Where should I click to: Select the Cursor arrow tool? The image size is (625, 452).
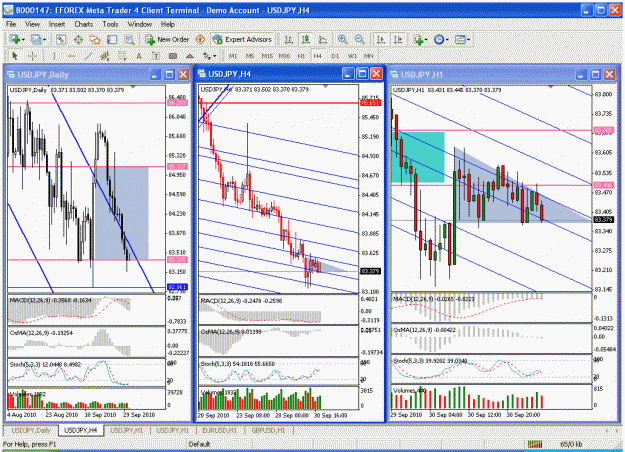(15, 56)
